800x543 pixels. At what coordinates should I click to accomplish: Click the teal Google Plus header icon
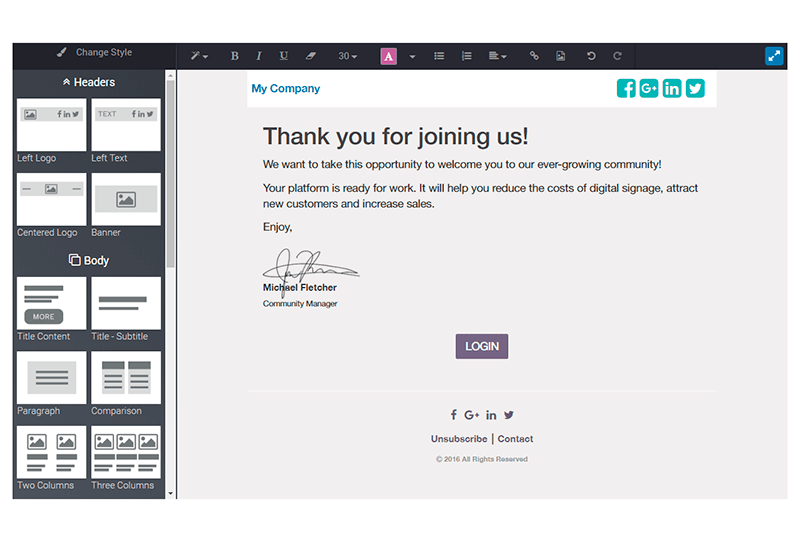click(649, 88)
